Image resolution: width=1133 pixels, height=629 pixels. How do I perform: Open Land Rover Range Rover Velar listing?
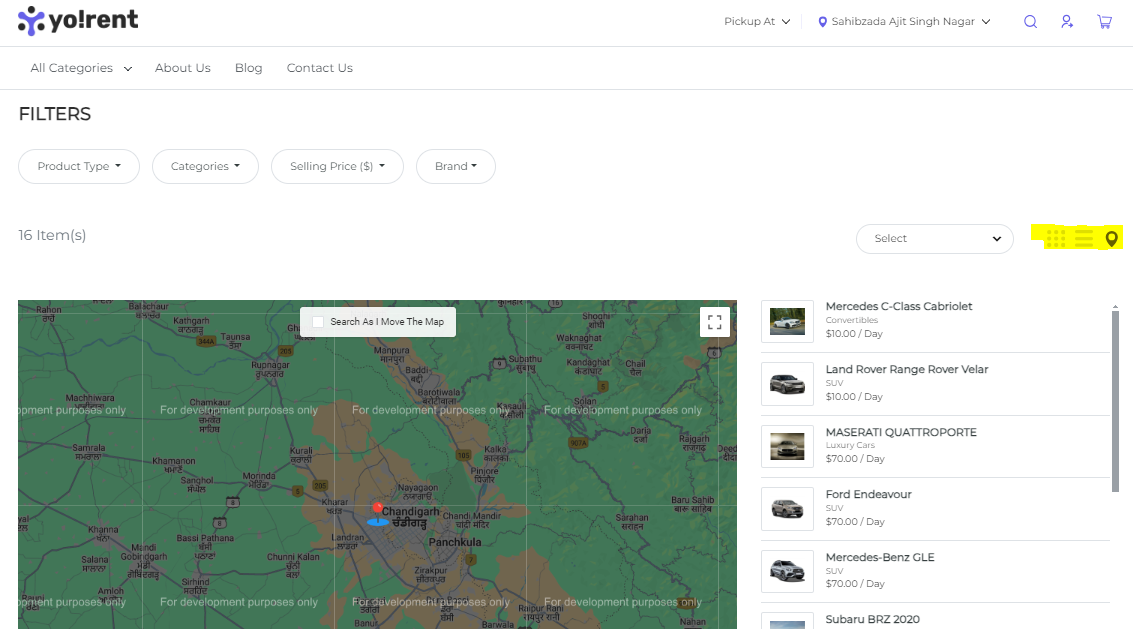(x=907, y=369)
